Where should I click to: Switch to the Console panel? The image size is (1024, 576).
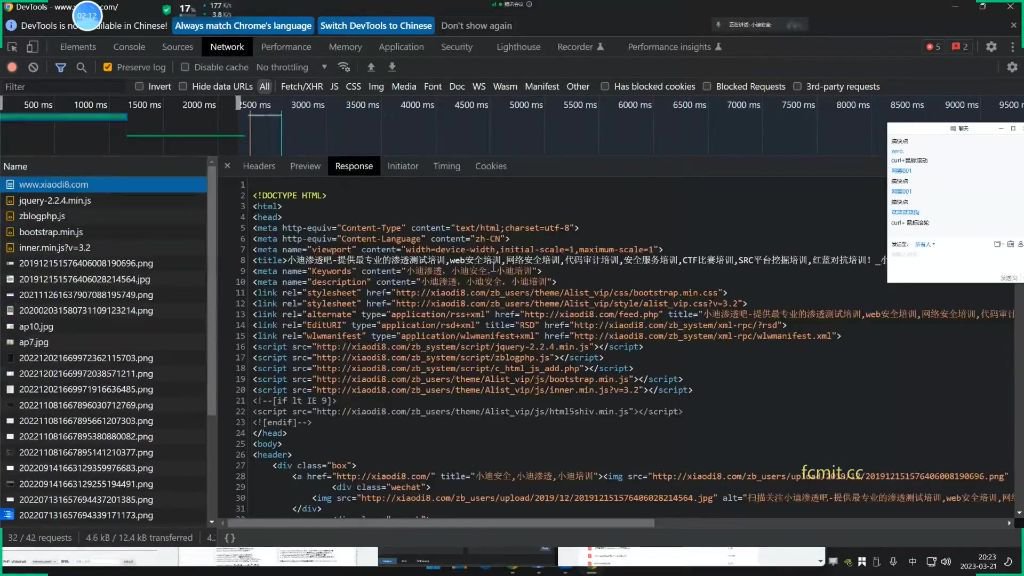[x=129, y=47]
